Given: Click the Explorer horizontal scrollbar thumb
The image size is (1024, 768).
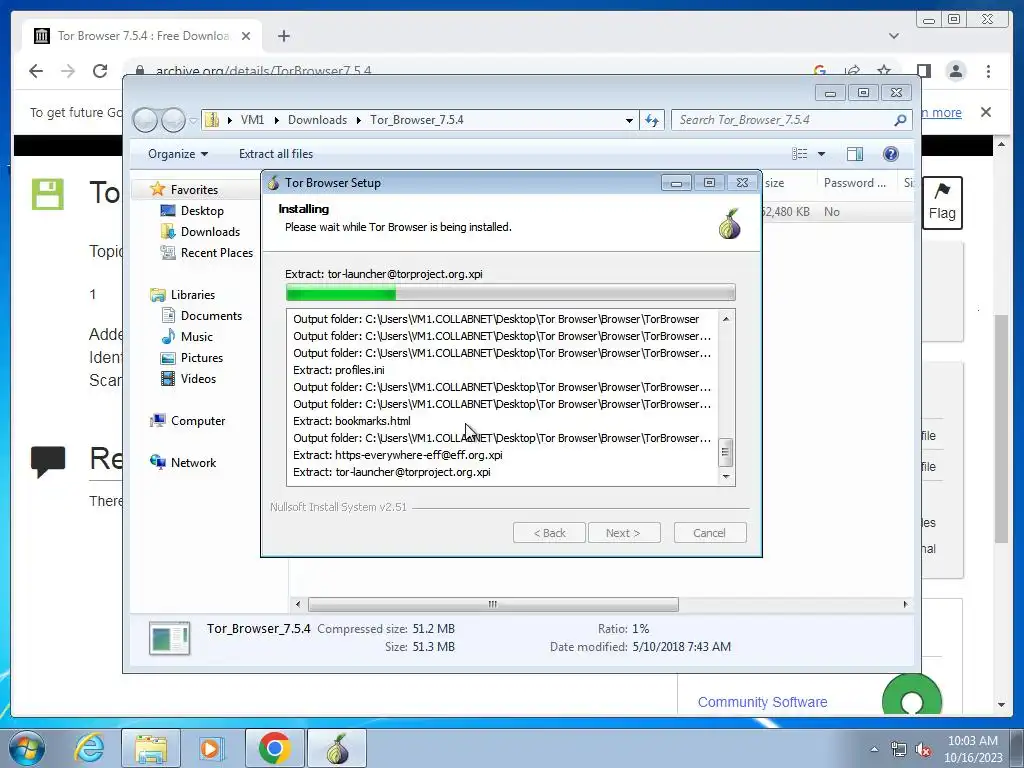Looking at the screenshot, I should 493,604.
